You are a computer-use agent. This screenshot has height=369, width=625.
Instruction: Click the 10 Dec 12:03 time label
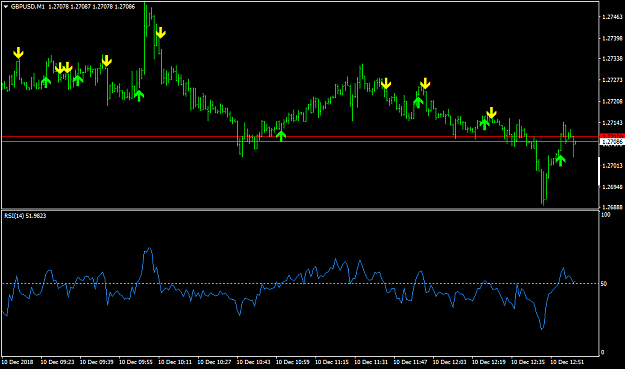tap(450, 362)
